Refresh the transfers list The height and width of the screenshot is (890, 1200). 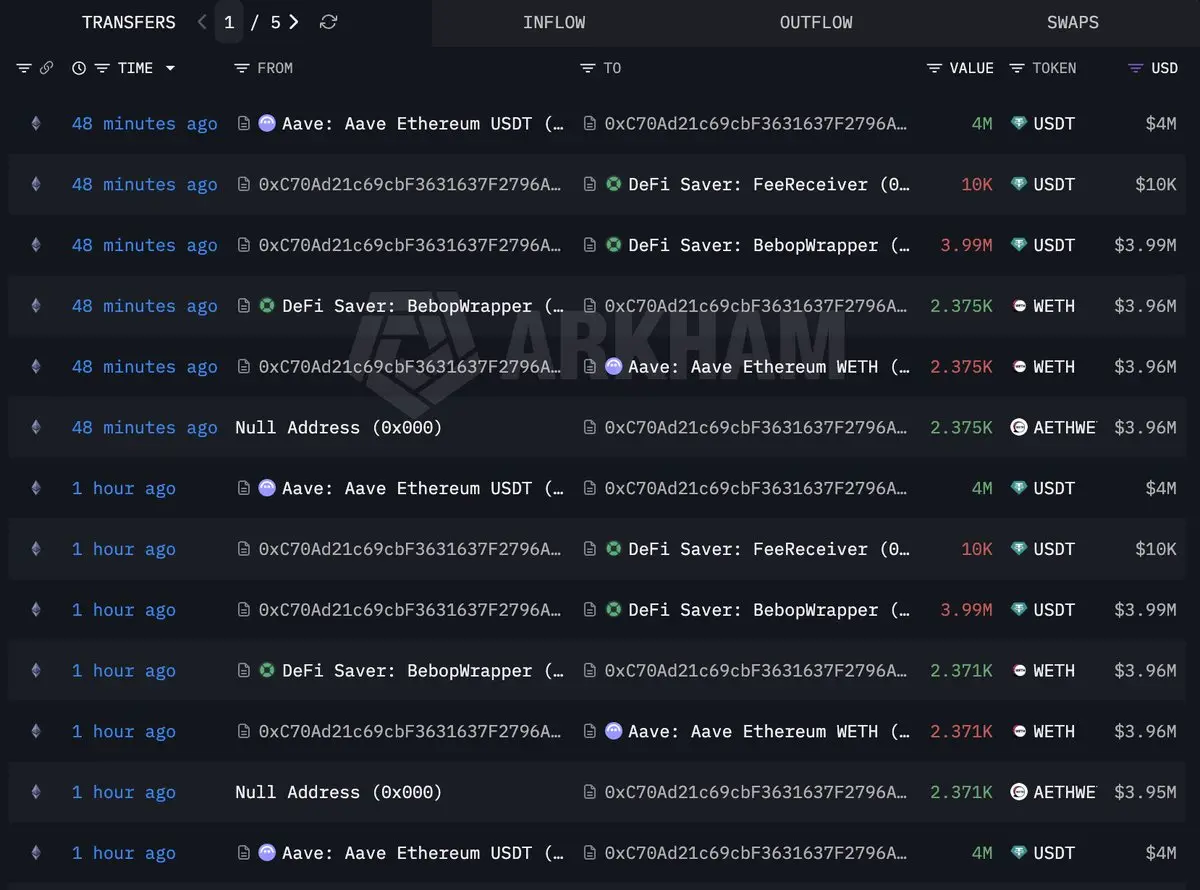click(x=328, y=22)
